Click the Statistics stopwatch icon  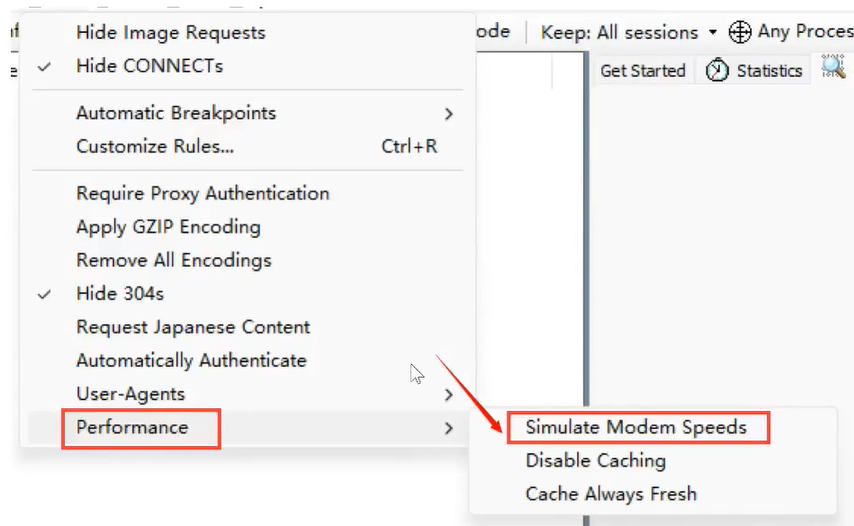coord(717,70)
